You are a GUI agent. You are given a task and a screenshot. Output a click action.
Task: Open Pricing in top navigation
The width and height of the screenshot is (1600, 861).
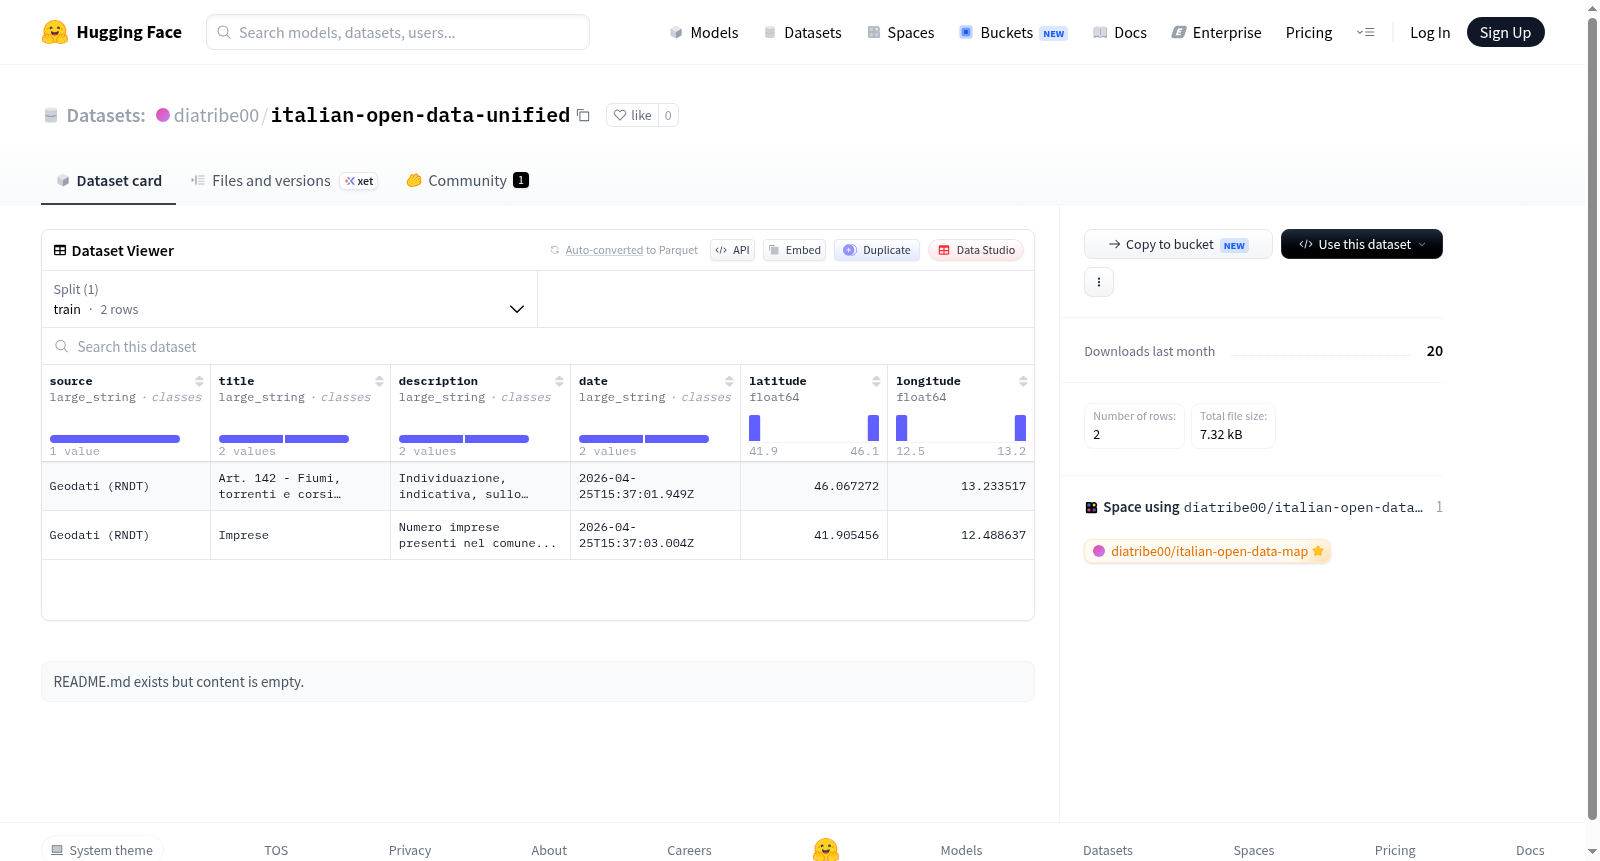pyautogui.click(x=1309, y=32)
